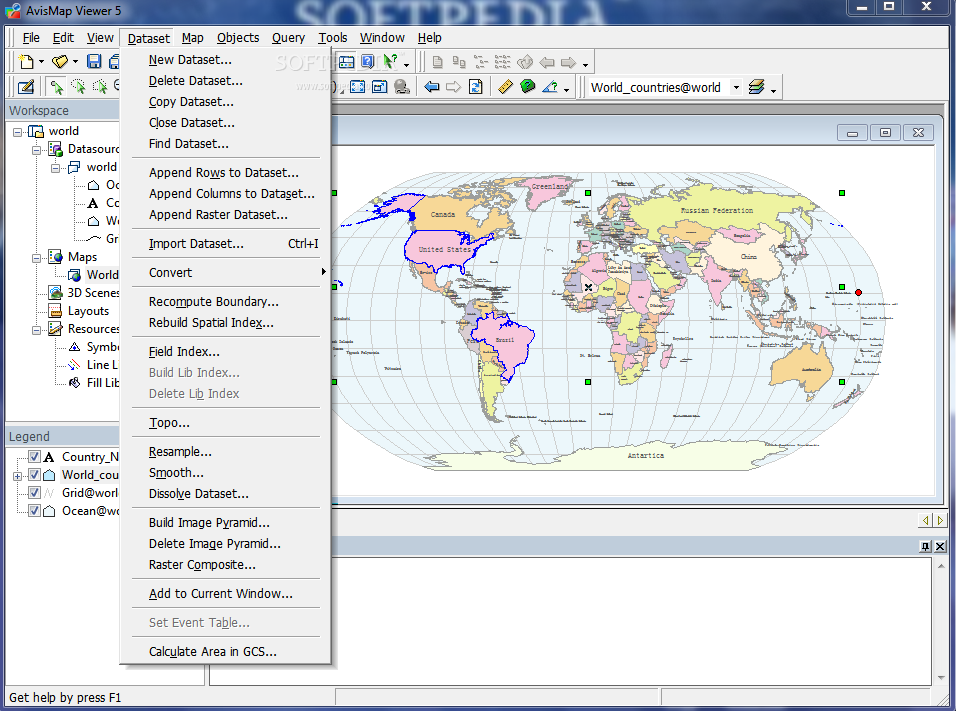The width and height of the screenshot is (956, 711).
Task: Open the Tools menu
Action: [332, 38]
